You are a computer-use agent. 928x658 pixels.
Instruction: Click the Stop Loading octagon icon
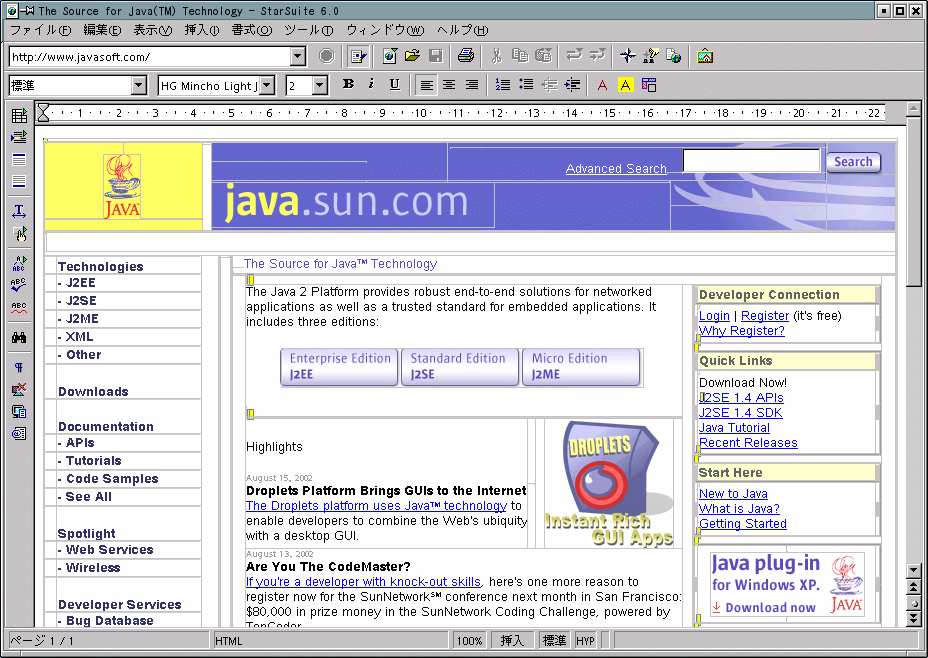[x=326, y=56]
